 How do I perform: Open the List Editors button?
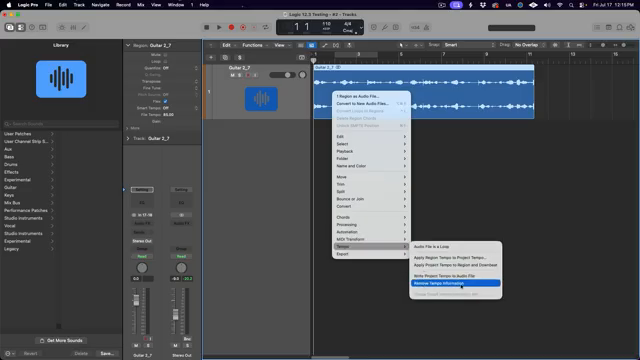point(597,27)
